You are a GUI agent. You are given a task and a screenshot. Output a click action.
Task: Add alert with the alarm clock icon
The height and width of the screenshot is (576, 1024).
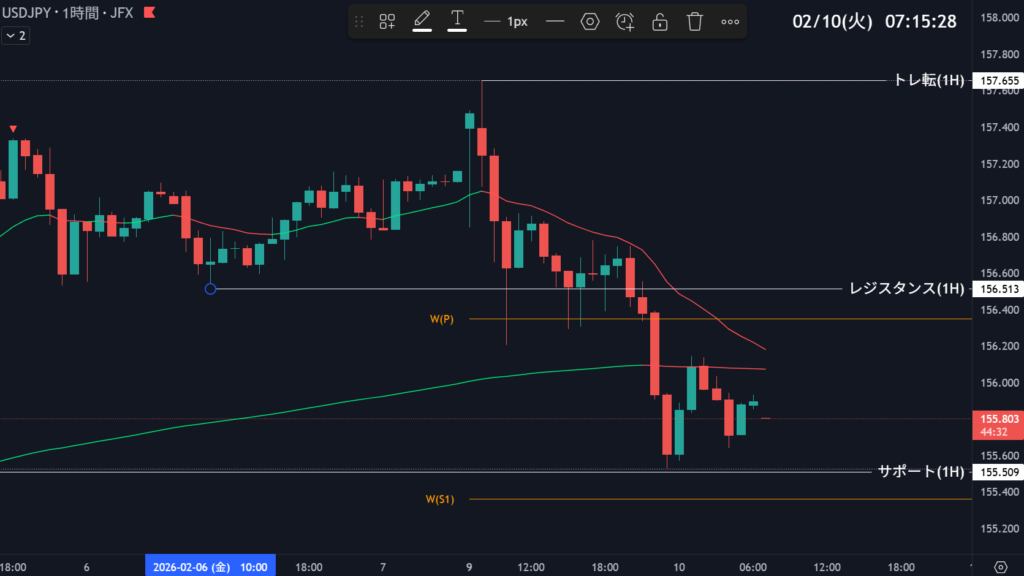click(625, 22)
